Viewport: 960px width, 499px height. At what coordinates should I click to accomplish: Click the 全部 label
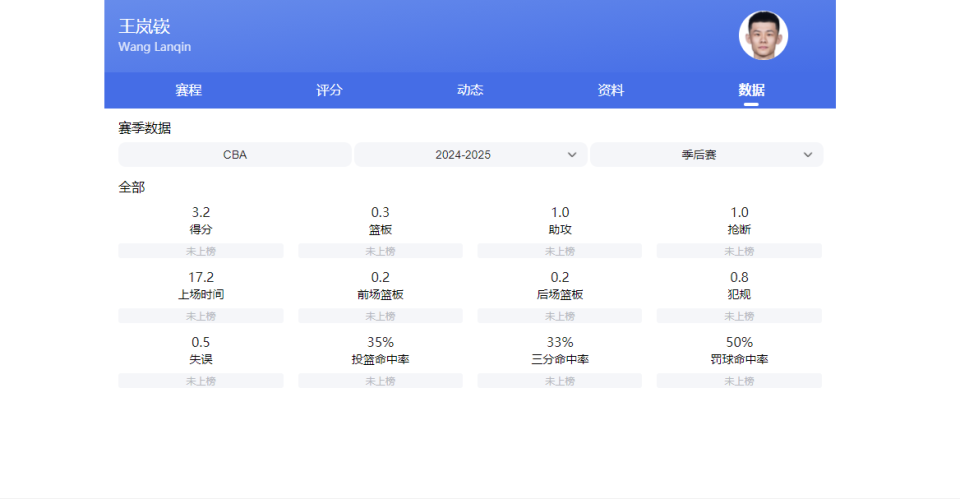tap(131, 187)
